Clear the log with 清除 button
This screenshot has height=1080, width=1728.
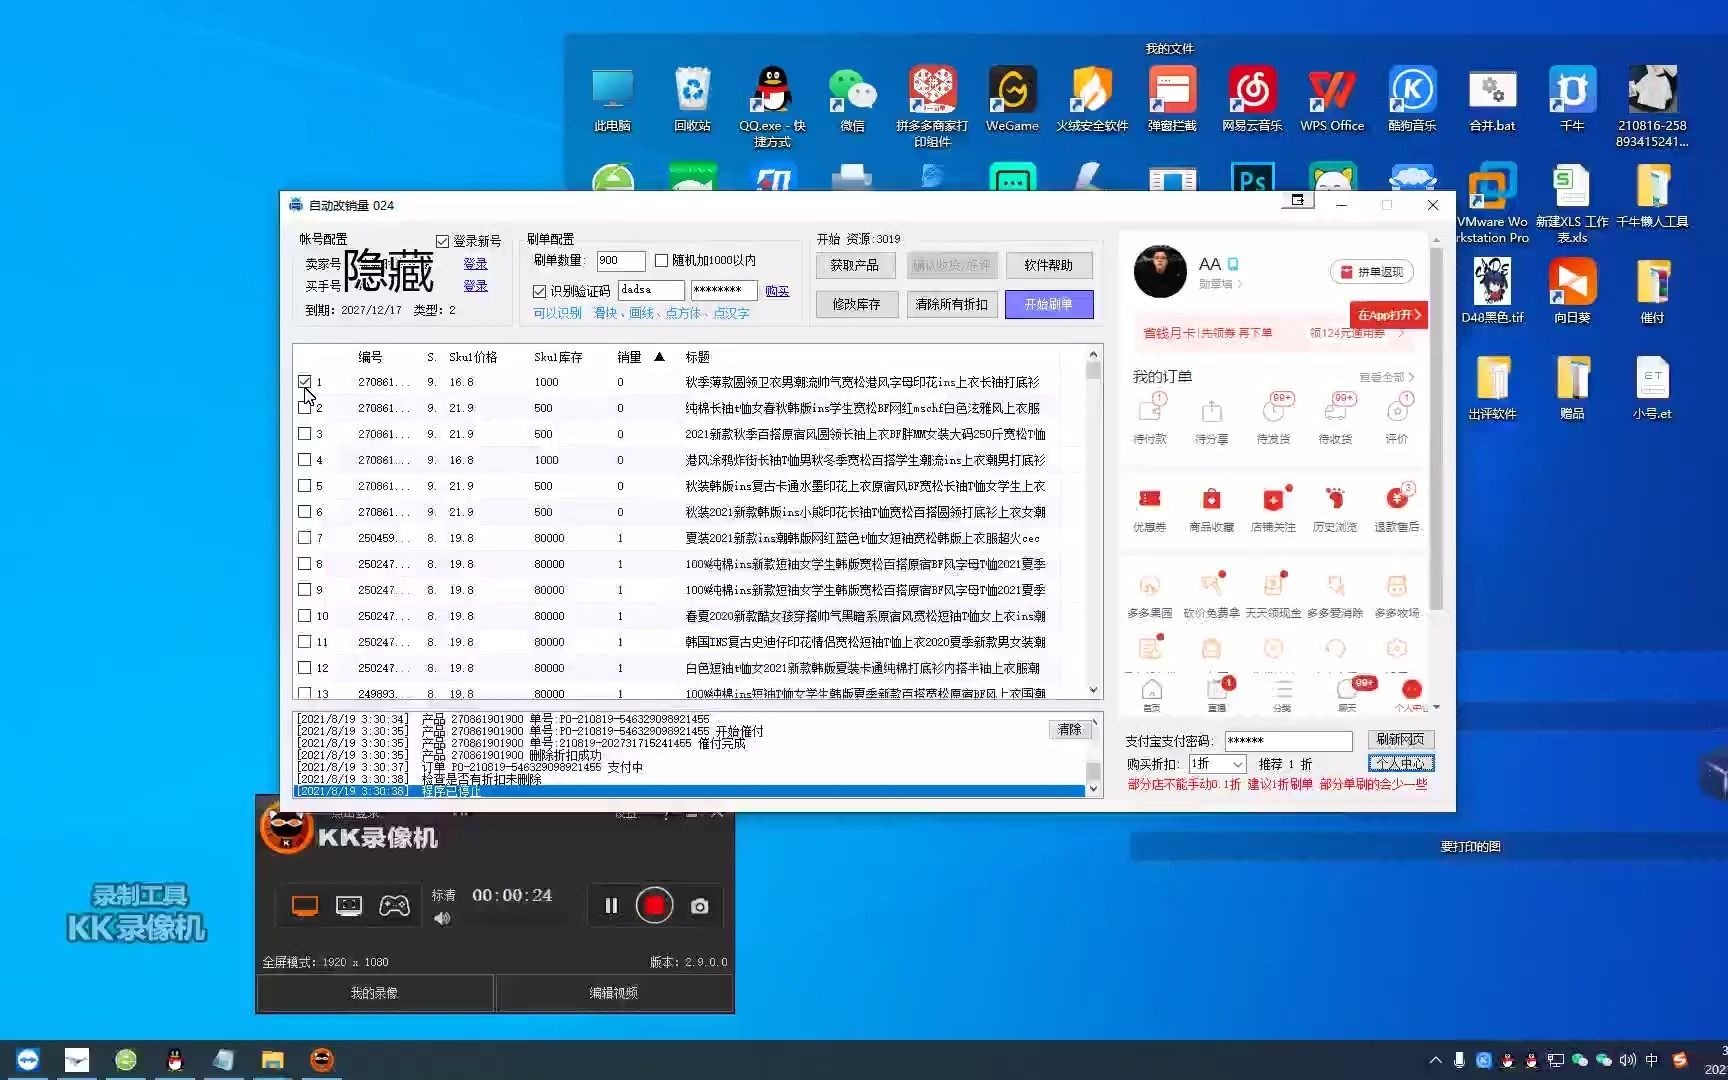coord(1070,730)
